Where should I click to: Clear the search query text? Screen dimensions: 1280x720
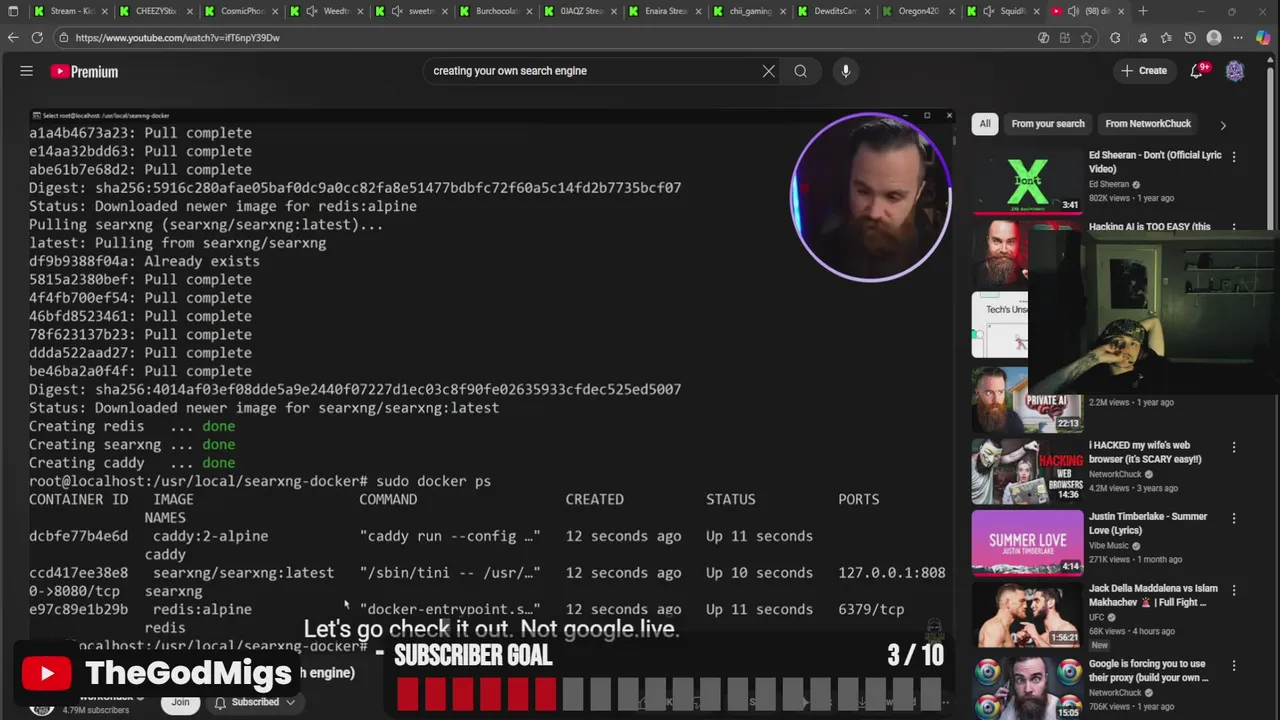point(768,71)
